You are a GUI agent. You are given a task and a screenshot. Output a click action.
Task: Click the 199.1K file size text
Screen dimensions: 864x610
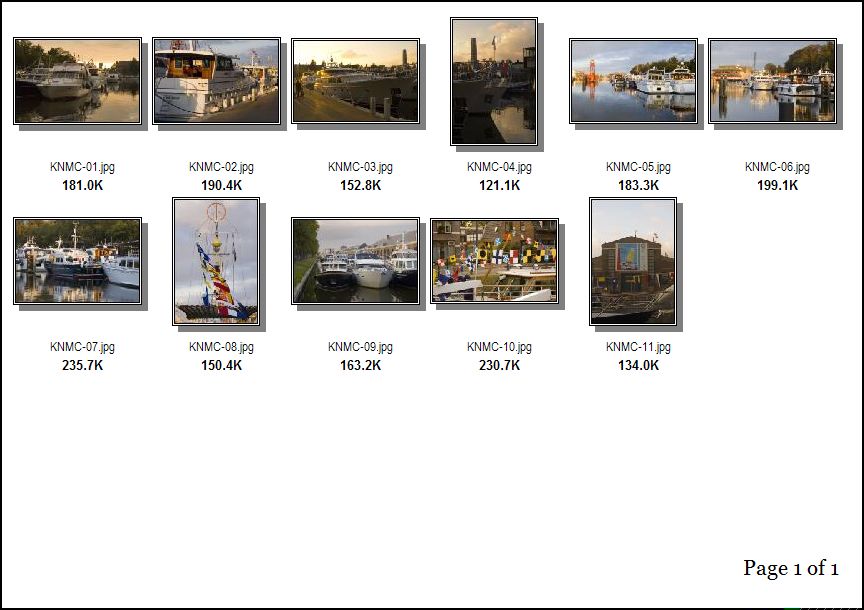tap(777, 185)
